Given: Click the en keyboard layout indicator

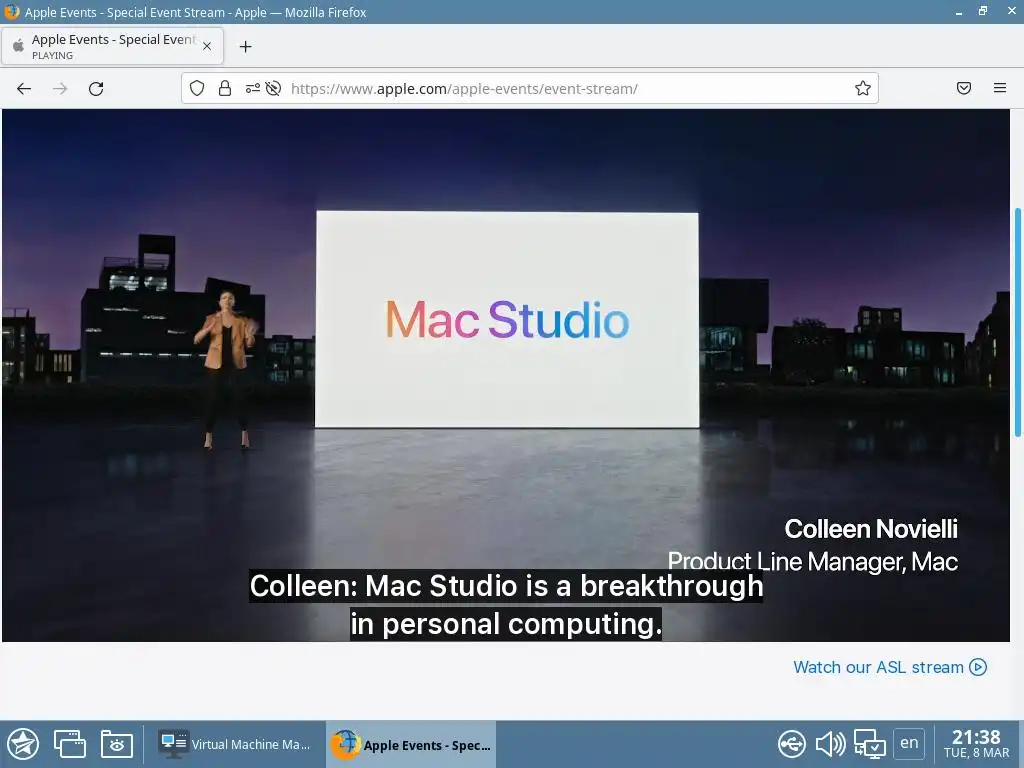Looking at the screenshot, I should [909, 743].
